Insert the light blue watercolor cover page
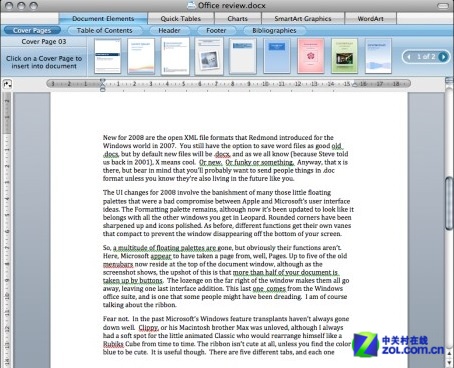Image resolution: width=454 pixels, height=368 pixels. (x=378, y=56)
